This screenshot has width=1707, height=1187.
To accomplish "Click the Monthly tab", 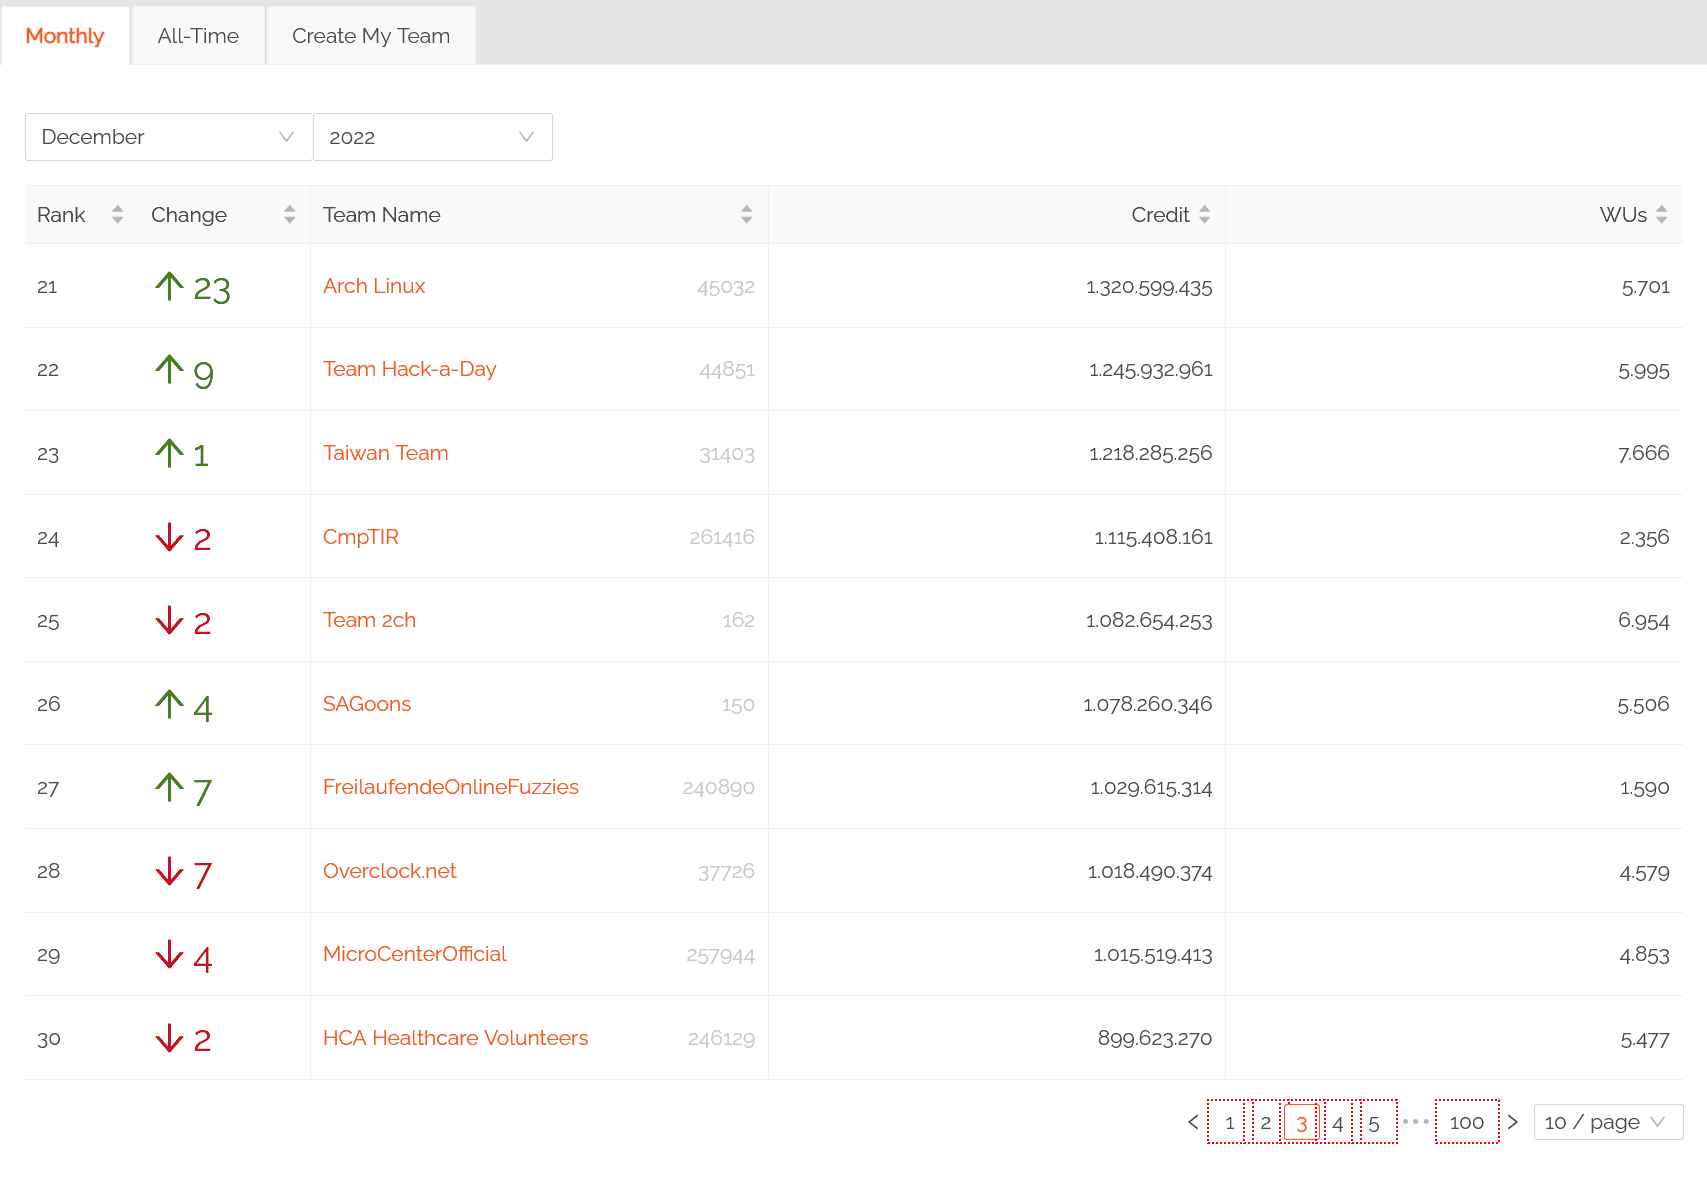I will (65, 36).
